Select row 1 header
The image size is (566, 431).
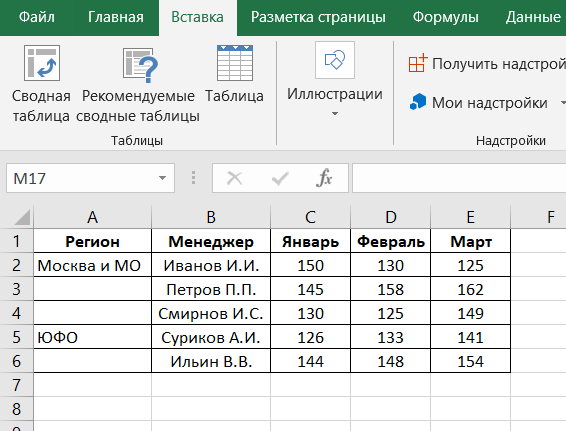point(17,241)
